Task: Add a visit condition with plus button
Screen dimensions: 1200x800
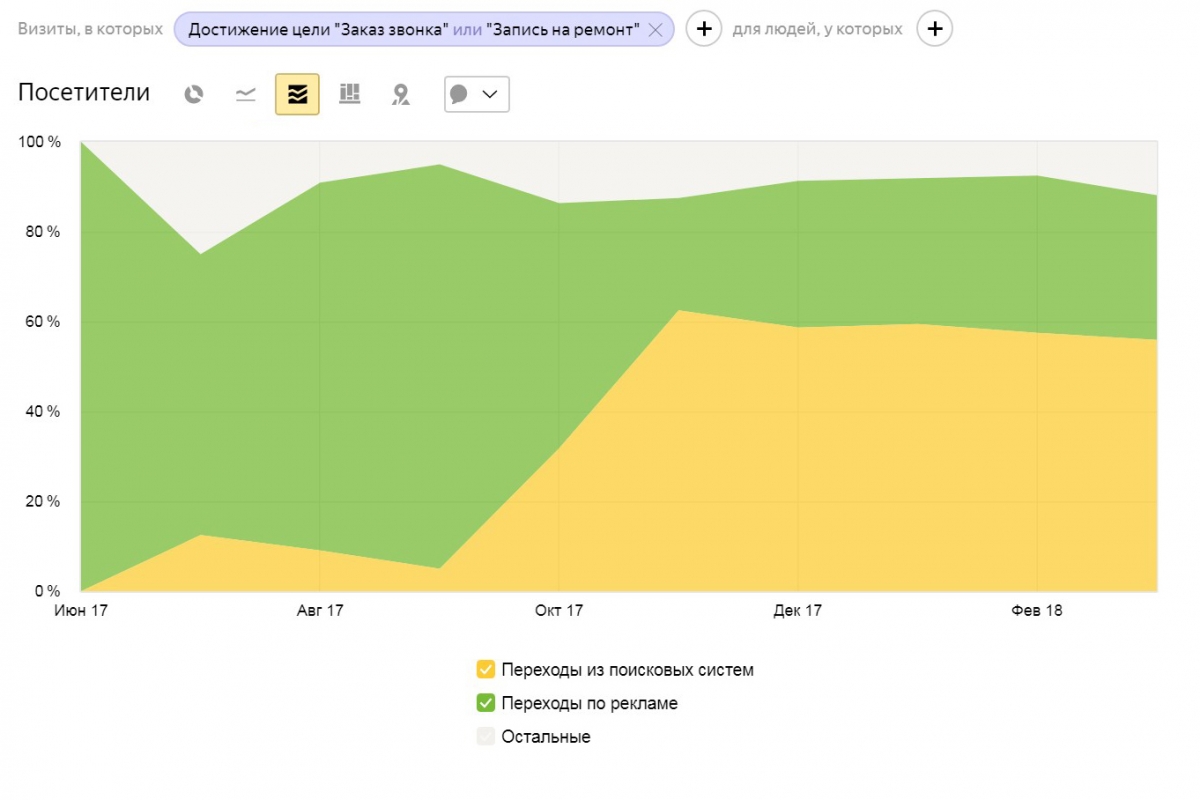Action: coord(704,29)
